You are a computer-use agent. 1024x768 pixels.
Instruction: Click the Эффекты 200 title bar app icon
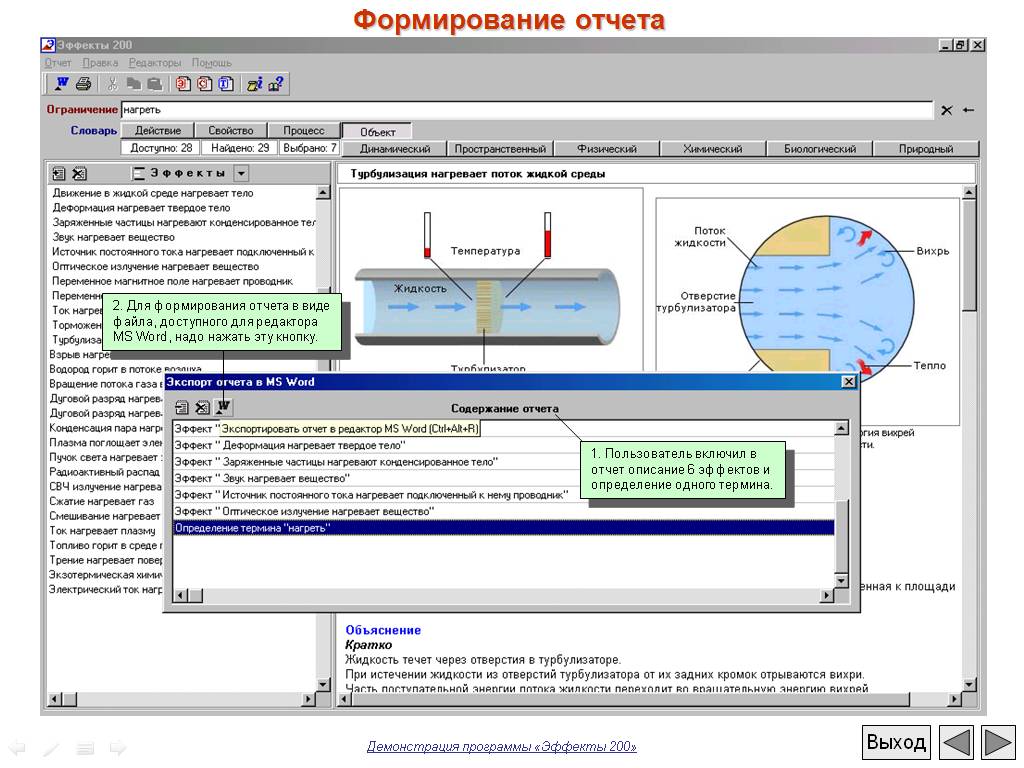[48, 45]
